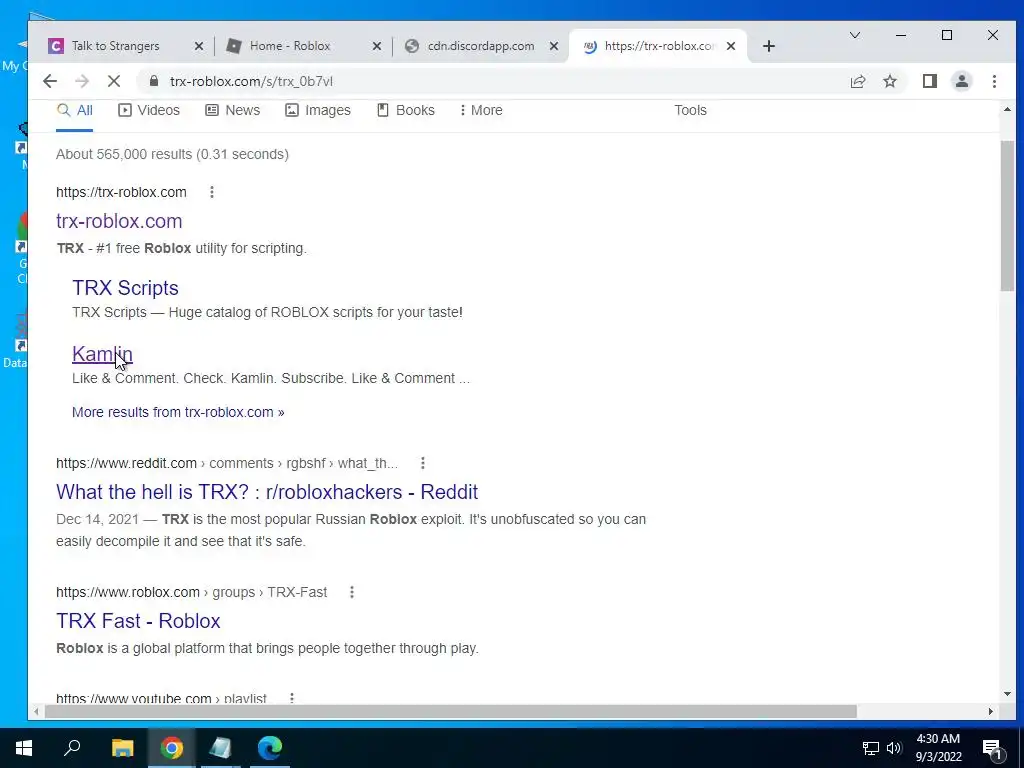This screenshot has width=1024, height=768.
Task: Click the scroll down arrow
Action: coord(1006,694)
